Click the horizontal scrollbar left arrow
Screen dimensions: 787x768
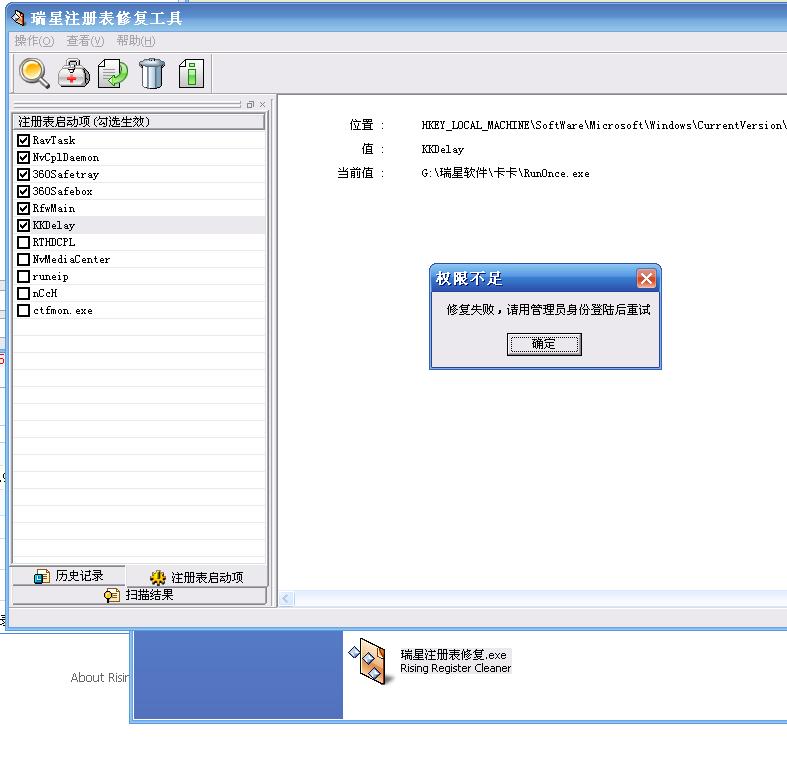tap(286, 598)
